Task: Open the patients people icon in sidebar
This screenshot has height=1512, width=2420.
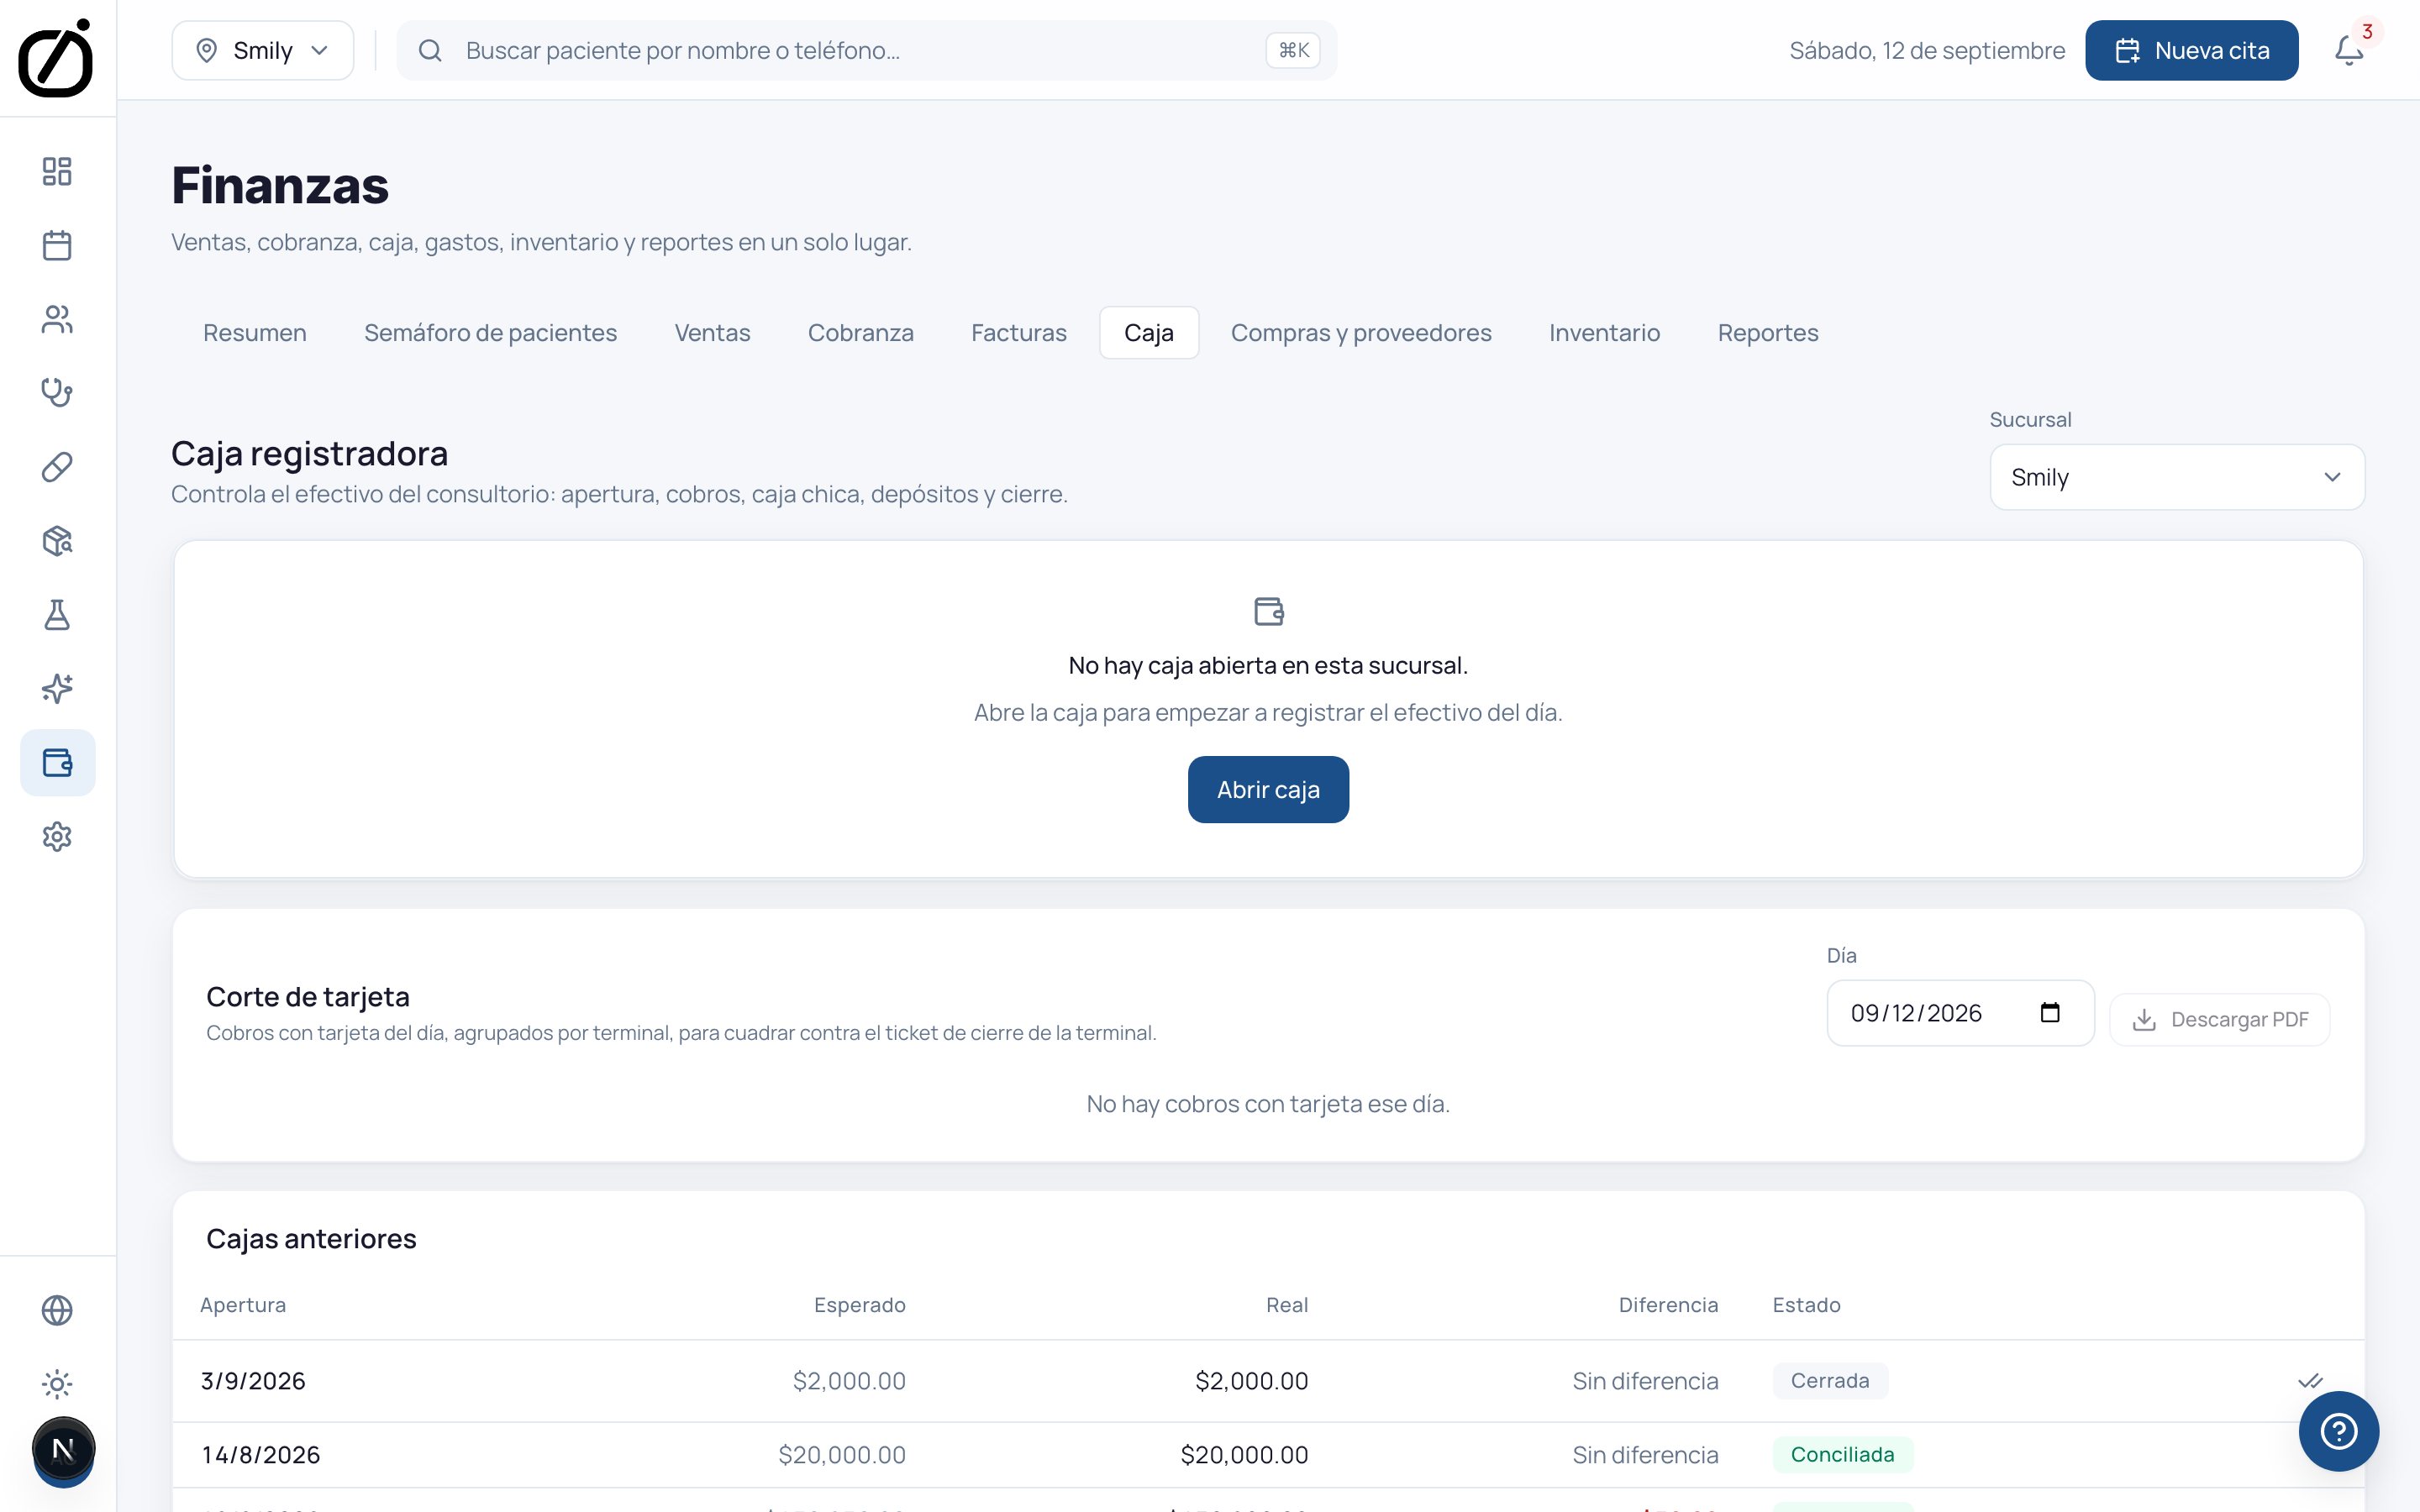Action: (x=57, y=319)
